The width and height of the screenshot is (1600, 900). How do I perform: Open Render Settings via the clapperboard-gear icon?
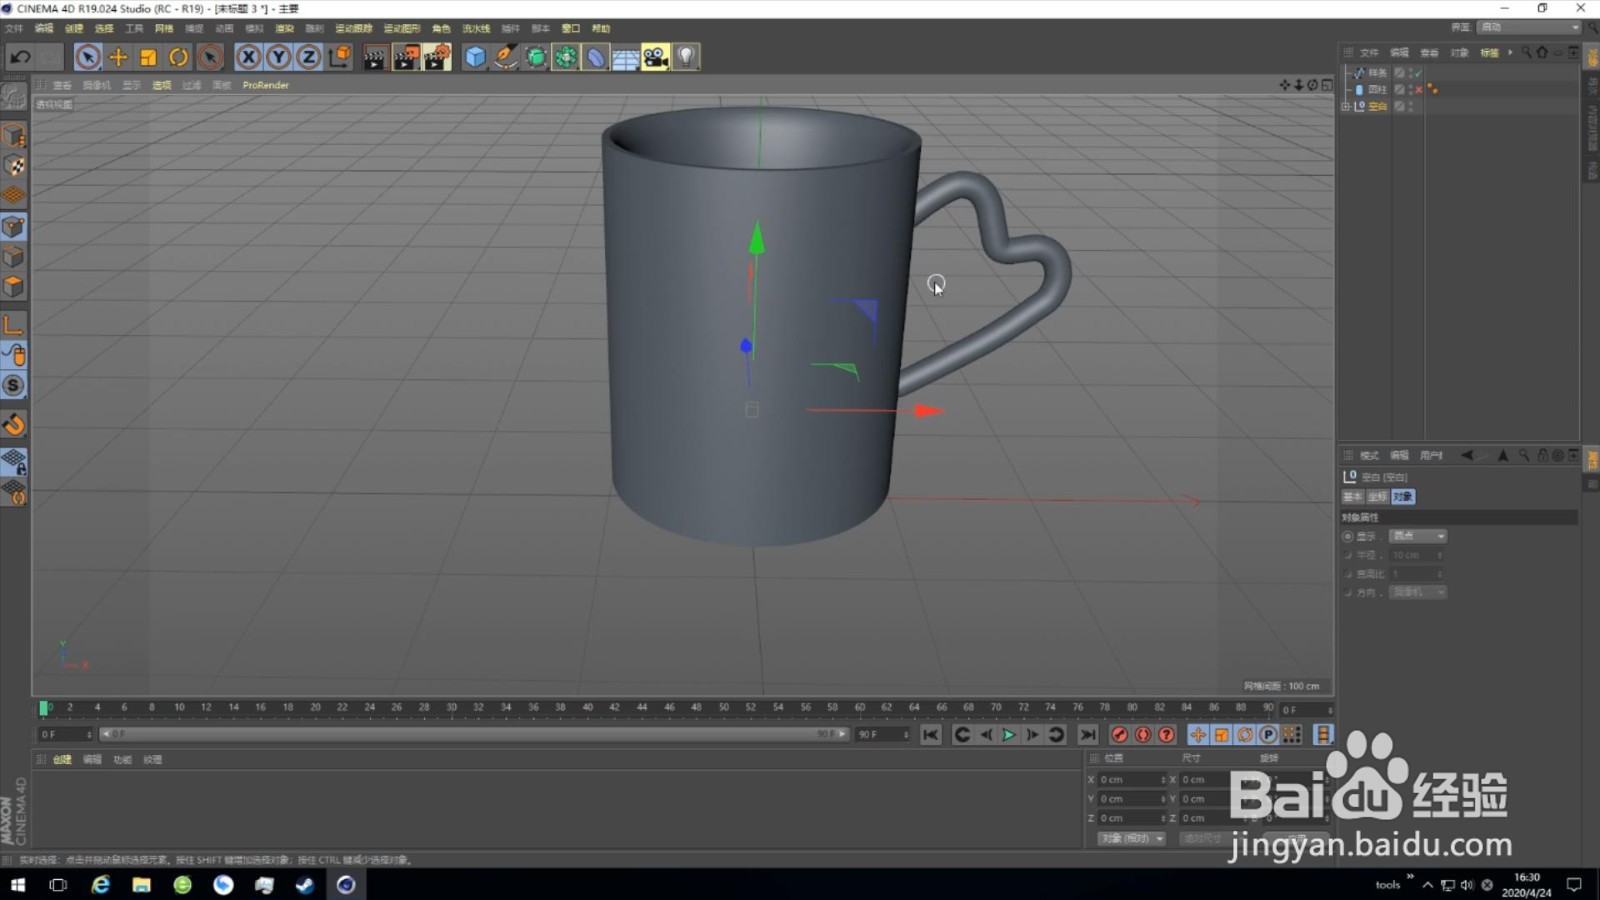click(437, 57)
